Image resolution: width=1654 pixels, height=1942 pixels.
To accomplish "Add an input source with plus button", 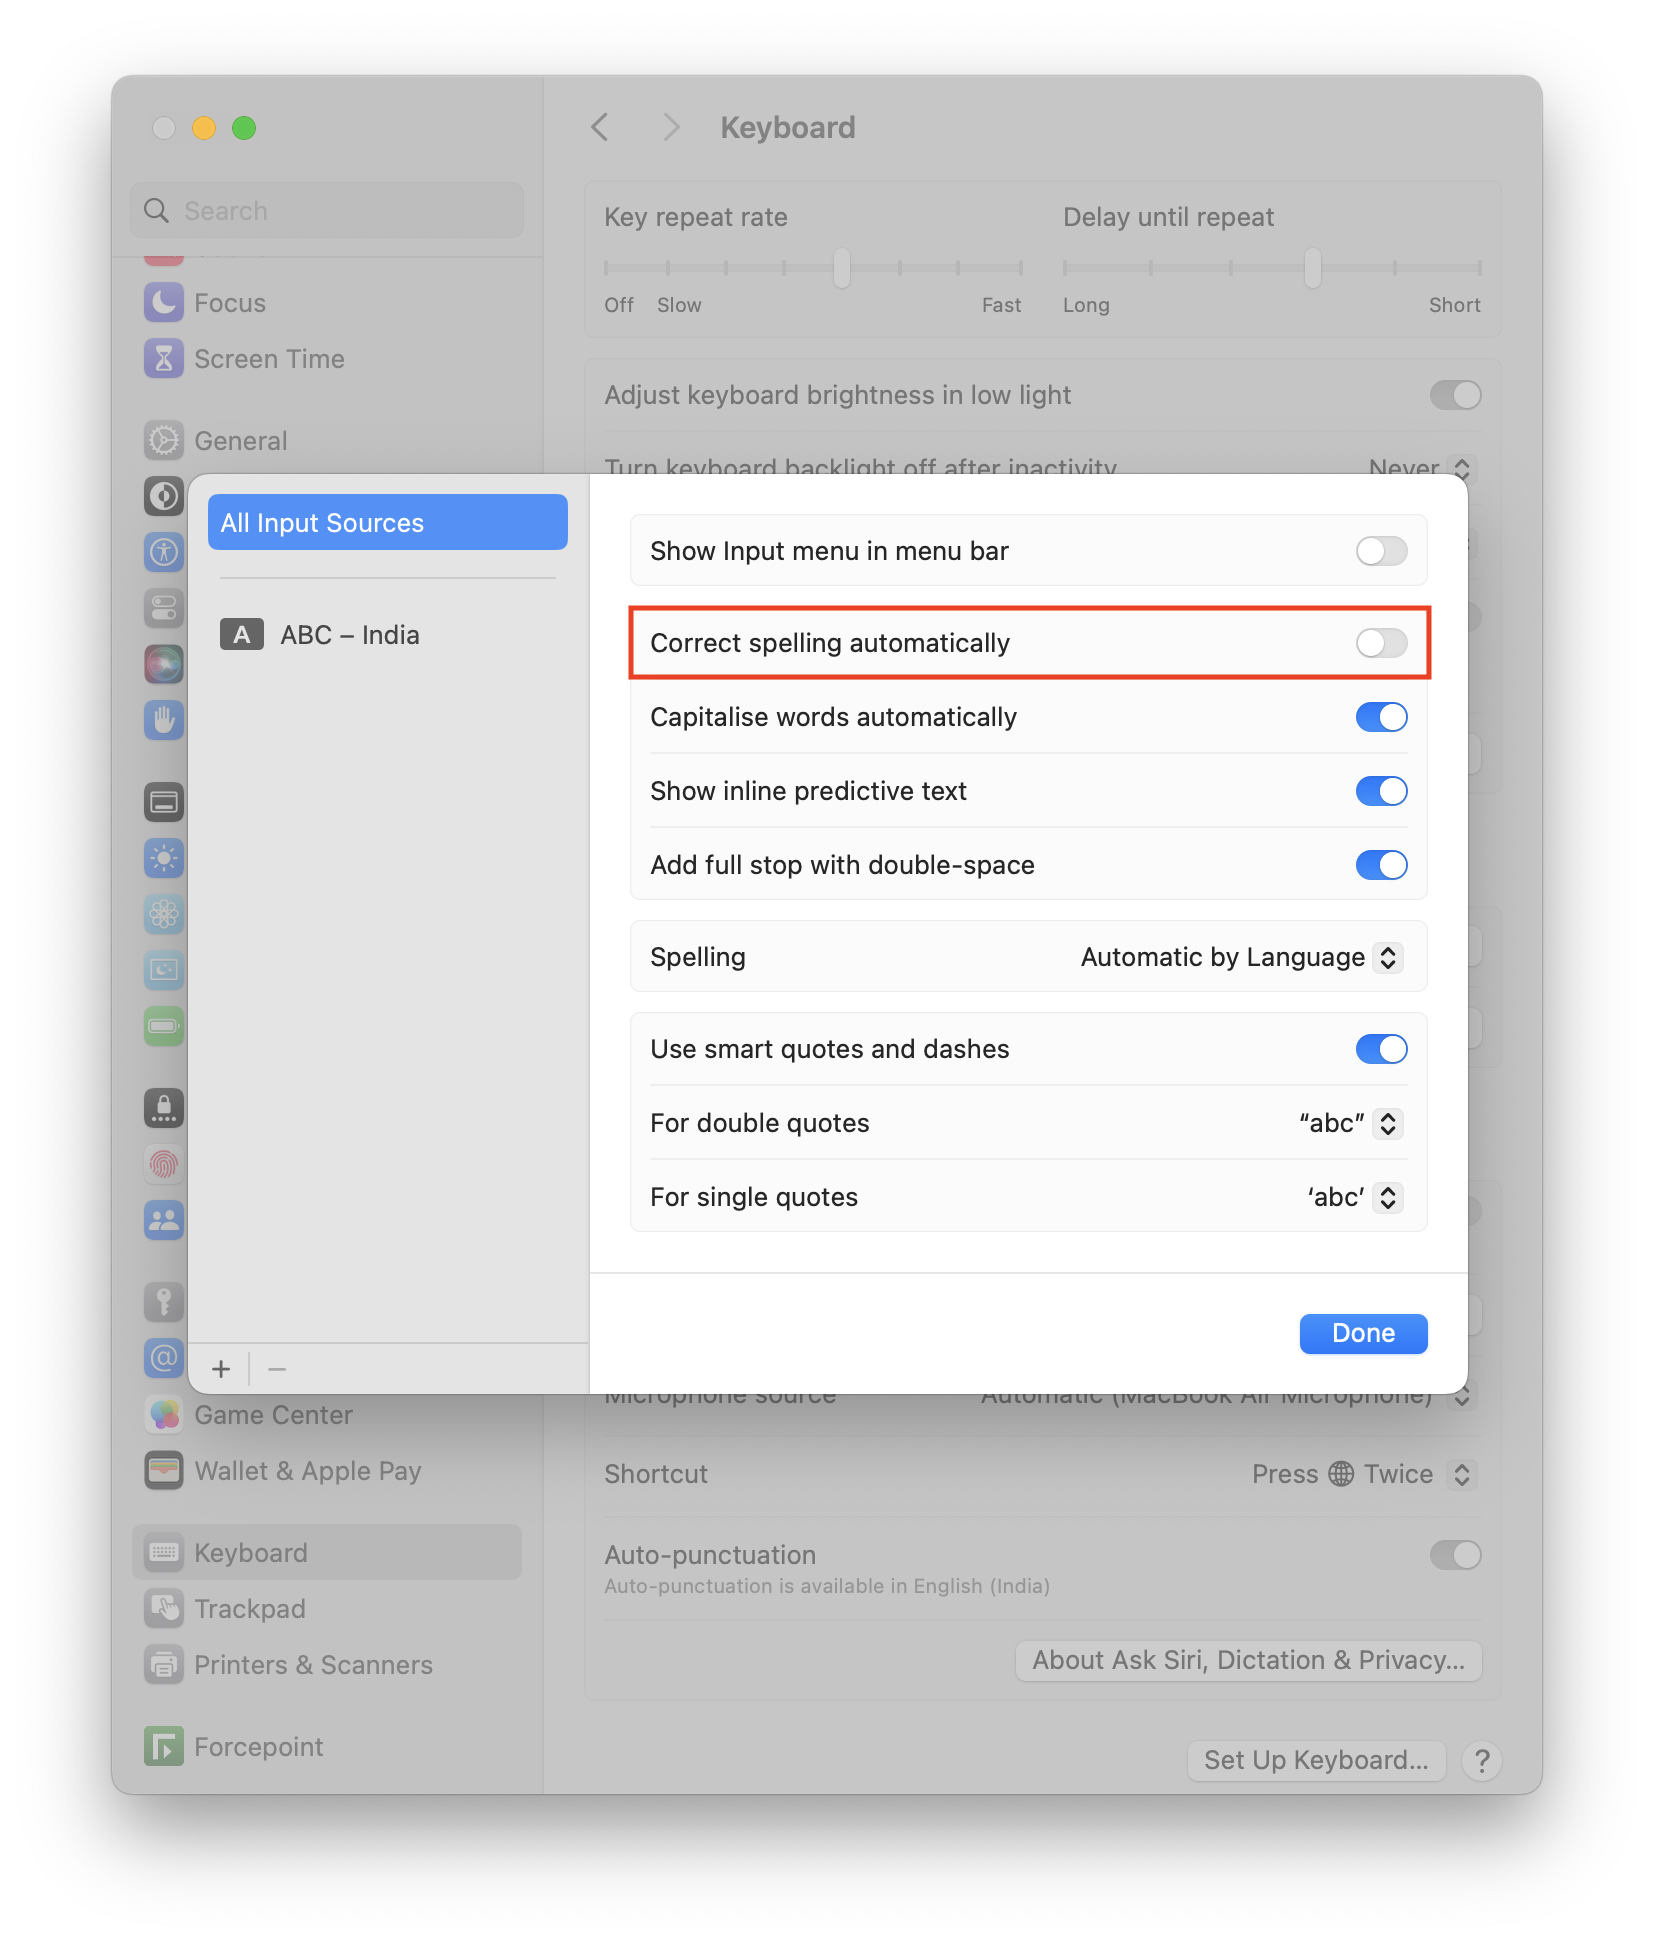I will pos(221,1369).
